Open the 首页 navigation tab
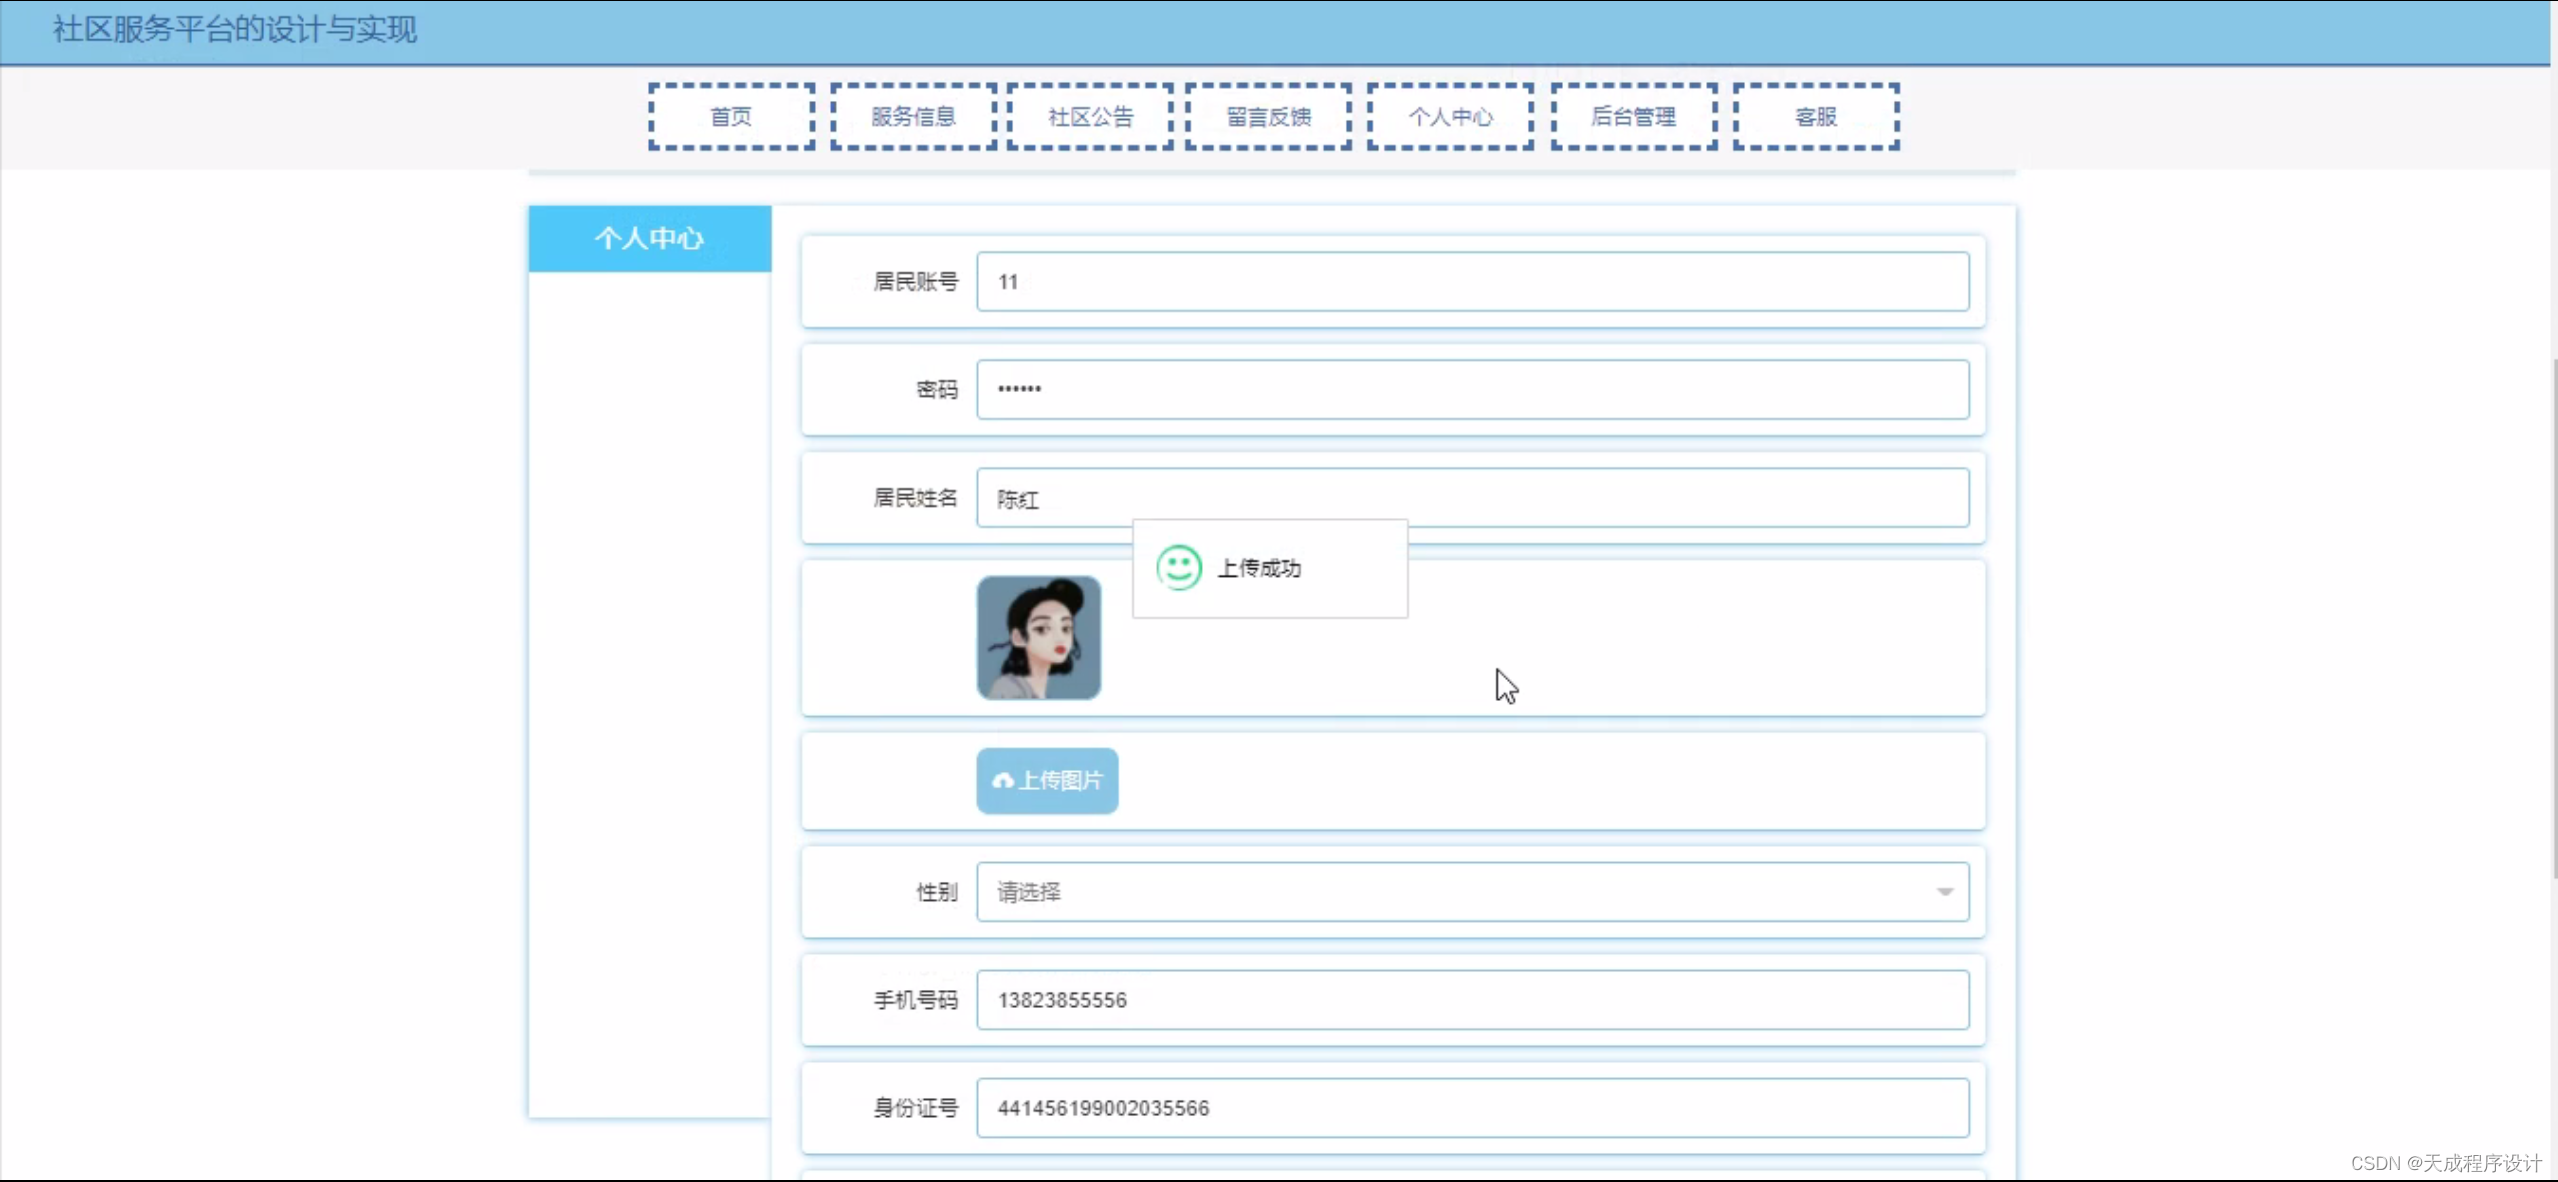2558x1182 pixels. [x=731, y=117]
